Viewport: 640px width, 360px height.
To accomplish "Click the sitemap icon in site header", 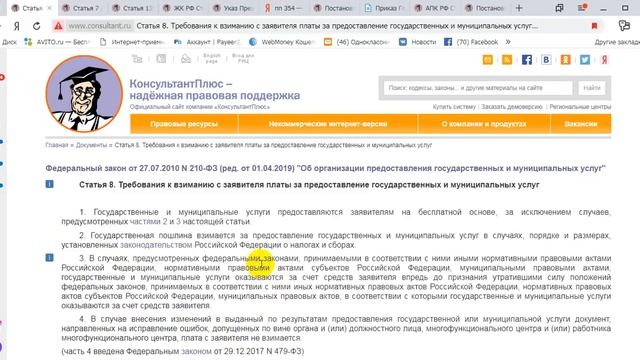I will pyautogui.click(x=137, y=59).
